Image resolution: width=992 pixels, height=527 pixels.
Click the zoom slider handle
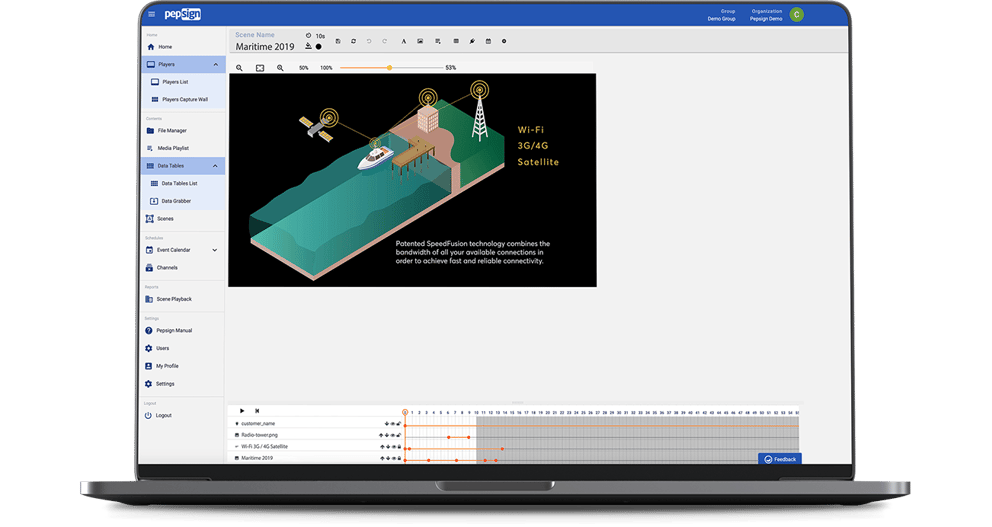pyautogui.click(x=389, y=68)
